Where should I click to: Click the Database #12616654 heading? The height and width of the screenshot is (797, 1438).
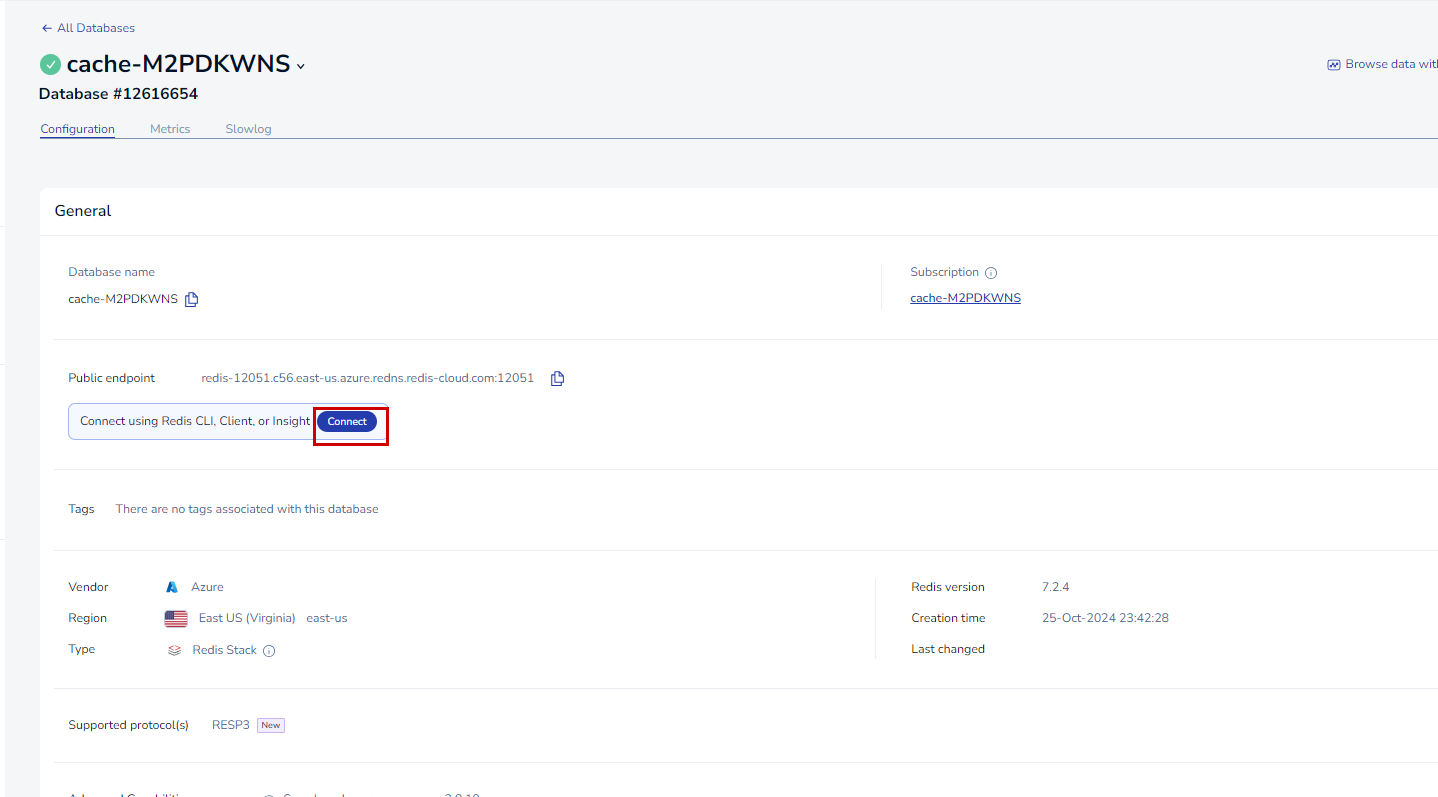(118, 94)
